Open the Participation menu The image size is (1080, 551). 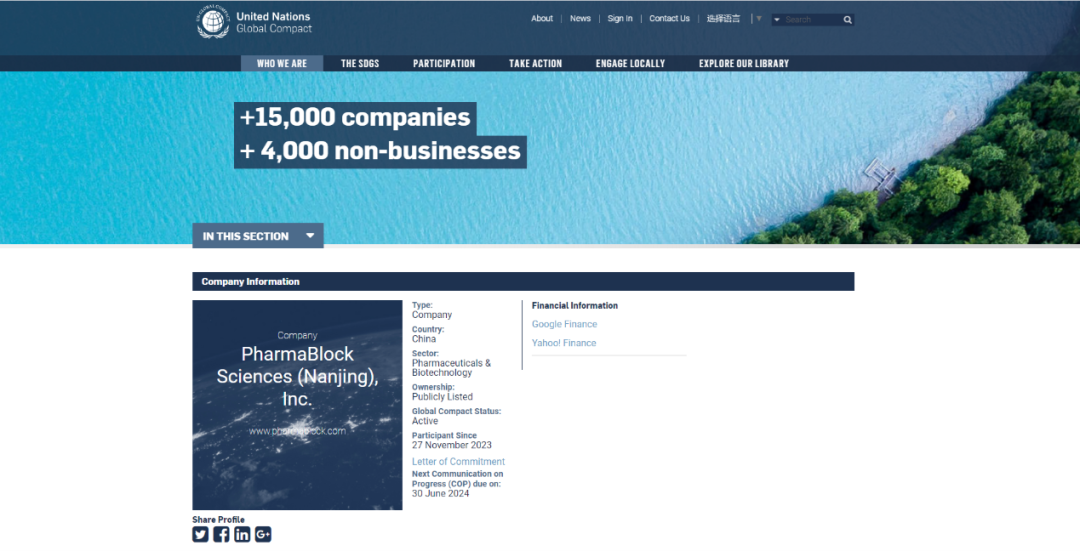(444, 63)
